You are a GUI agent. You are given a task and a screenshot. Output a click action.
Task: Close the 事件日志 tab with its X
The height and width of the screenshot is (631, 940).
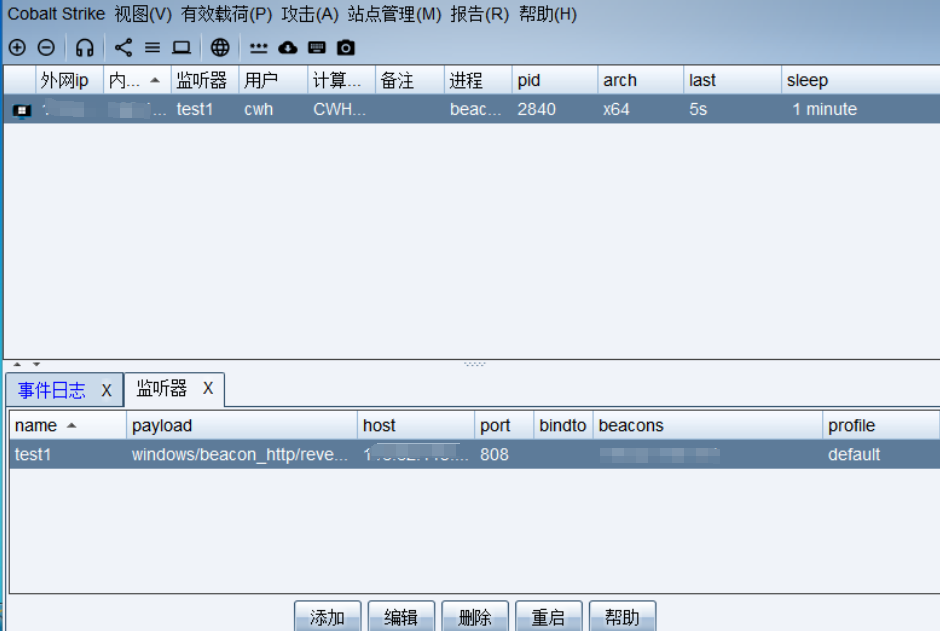point(106,391)
